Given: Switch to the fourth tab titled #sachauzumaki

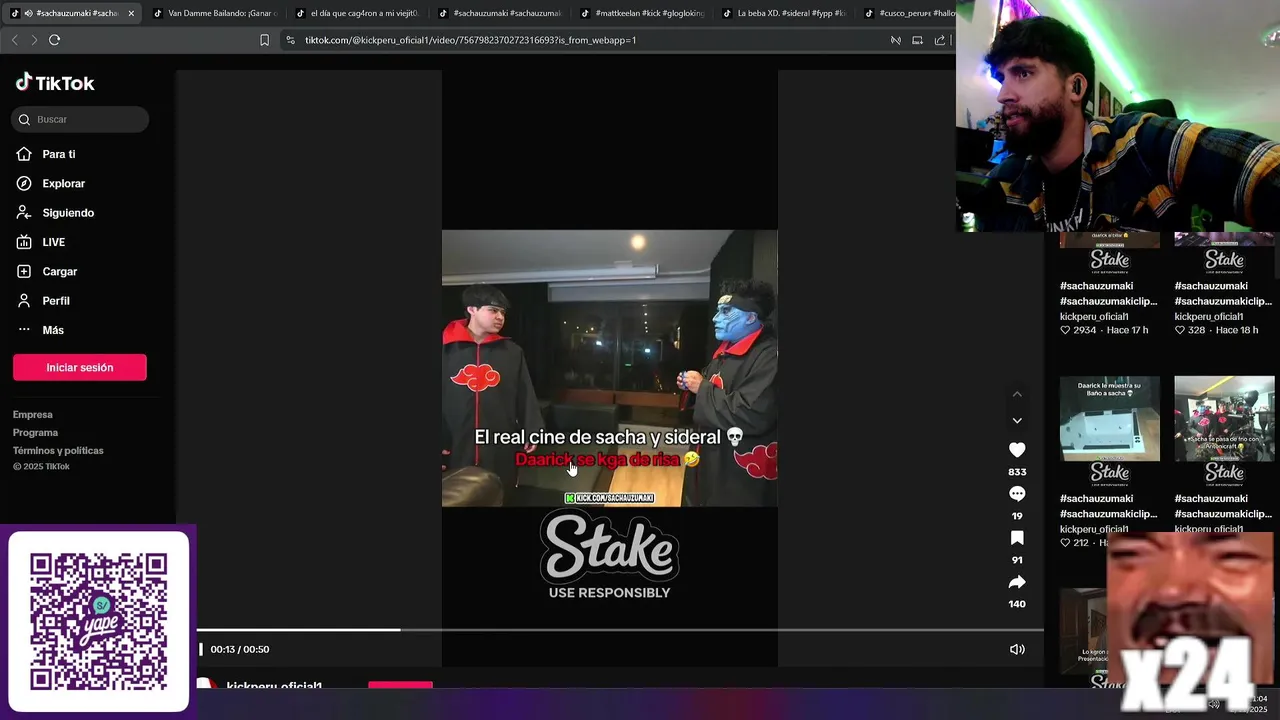Looking at the screenshot, I should 500,13.
